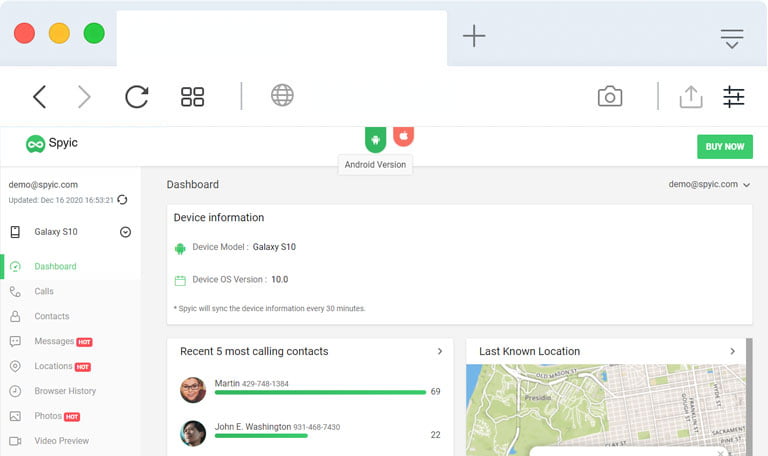Click the Video Preview camera icon
The width and height of the screenshot is (768, 456).
[15, 441]
